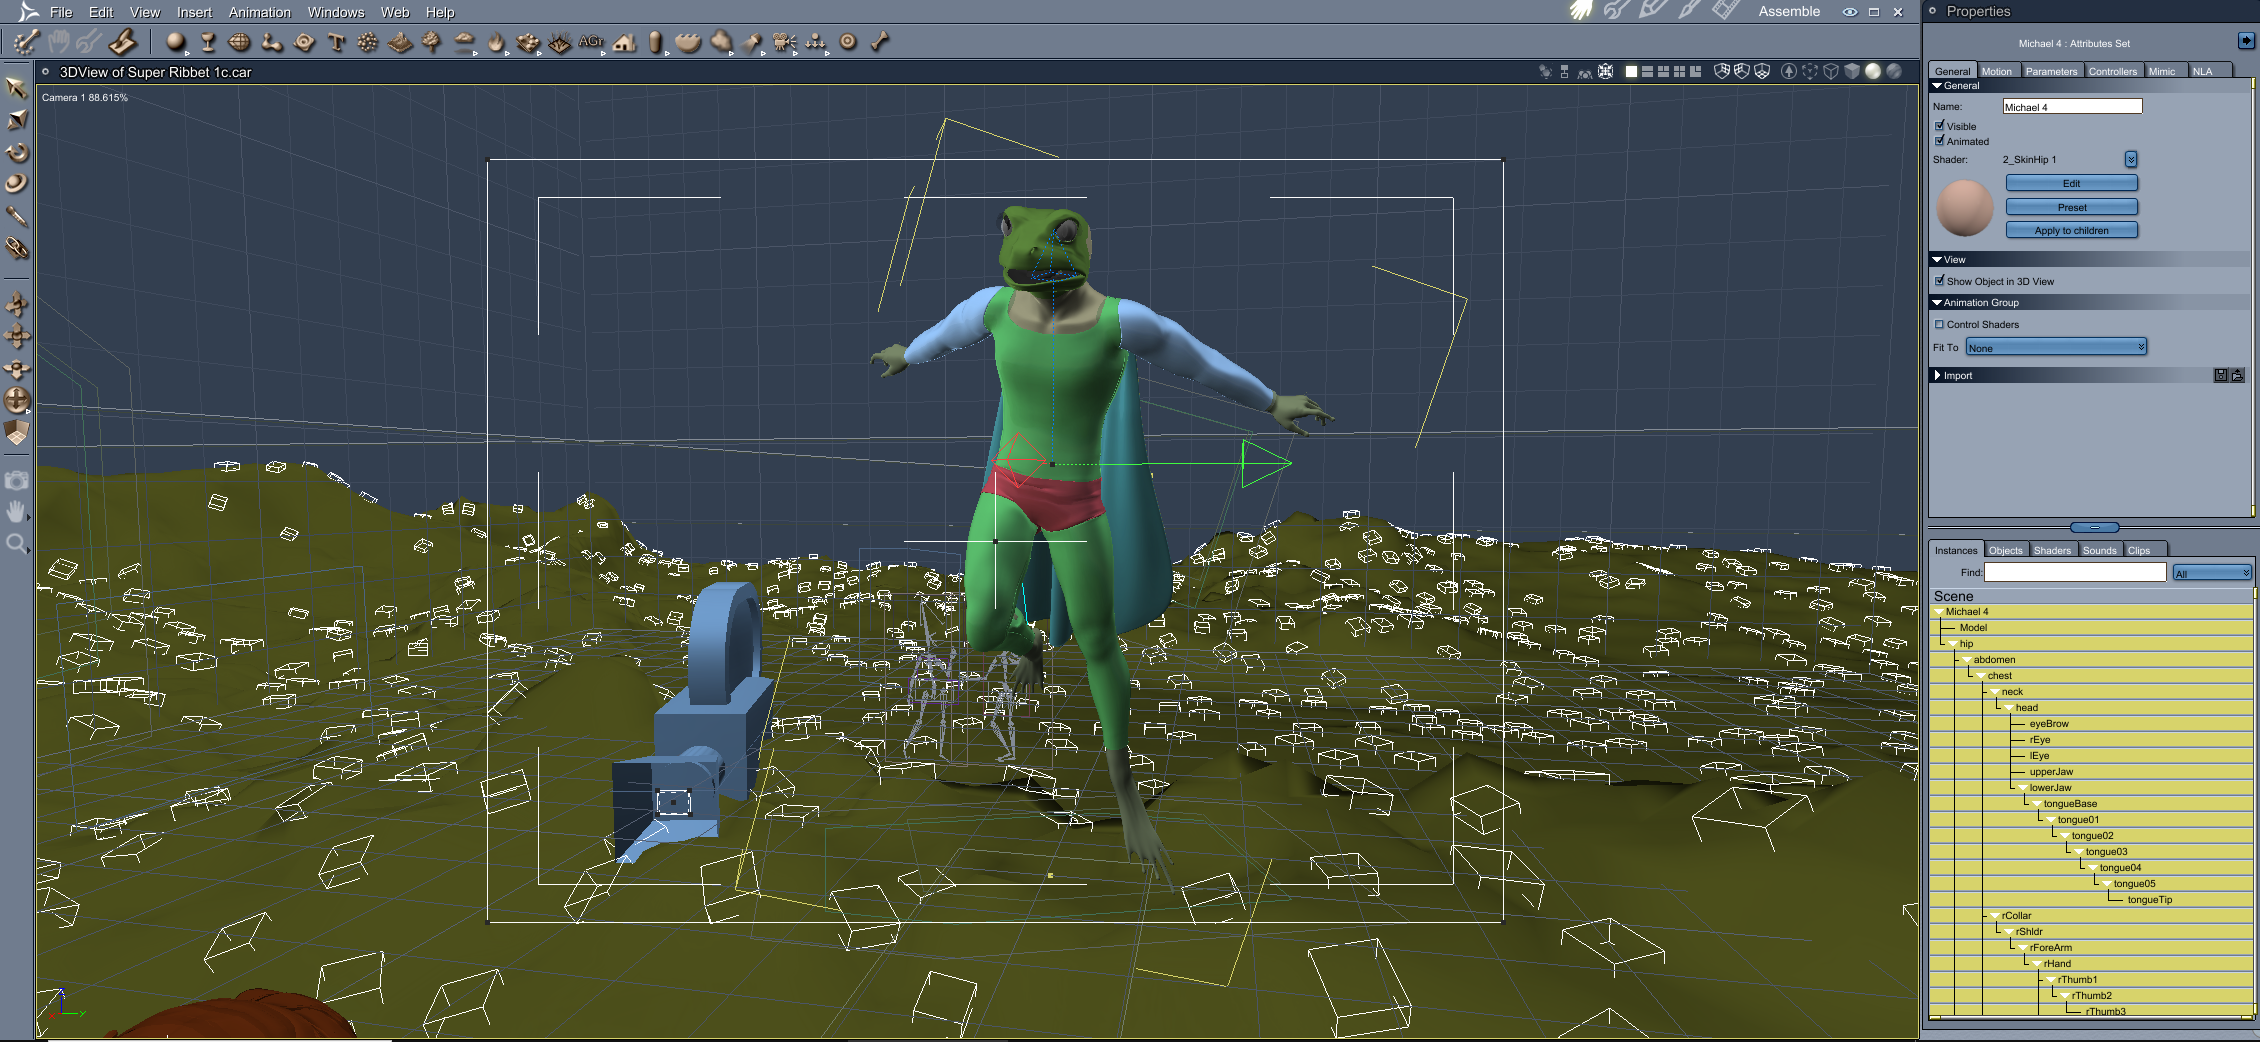Insert a camera from the toolbar

click(x=784, y=42)
